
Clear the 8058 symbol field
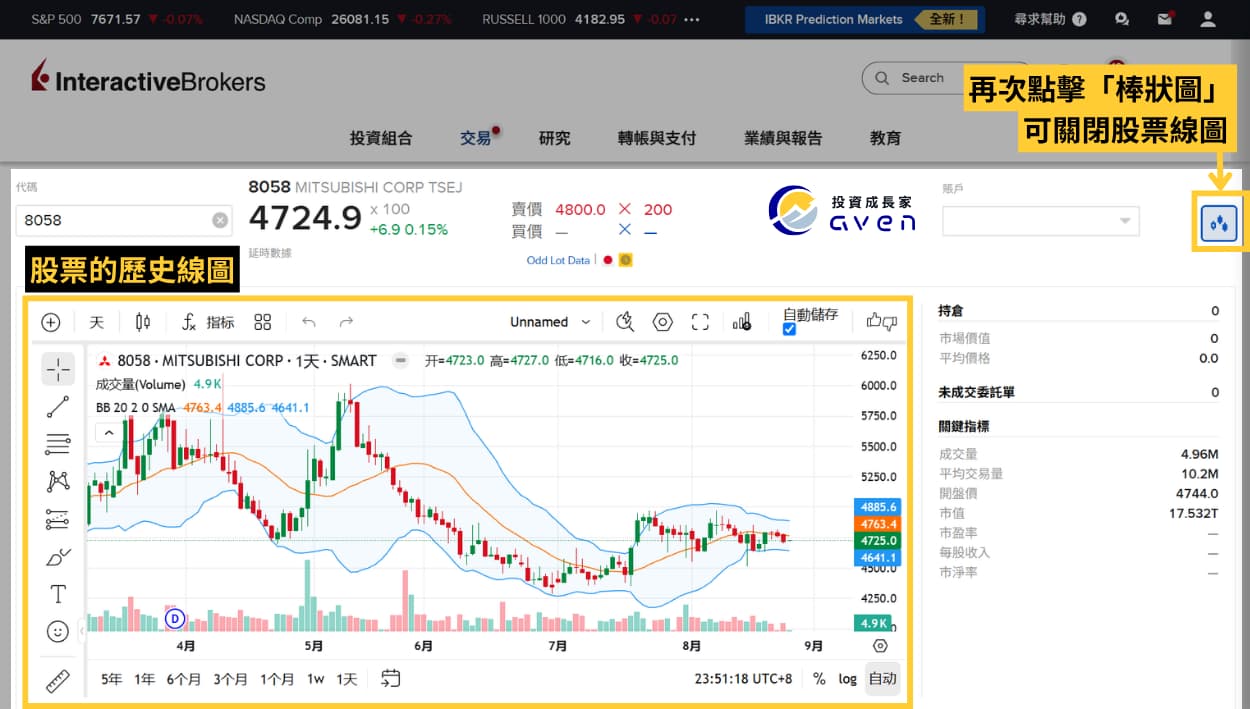click(x=220, y=221)
